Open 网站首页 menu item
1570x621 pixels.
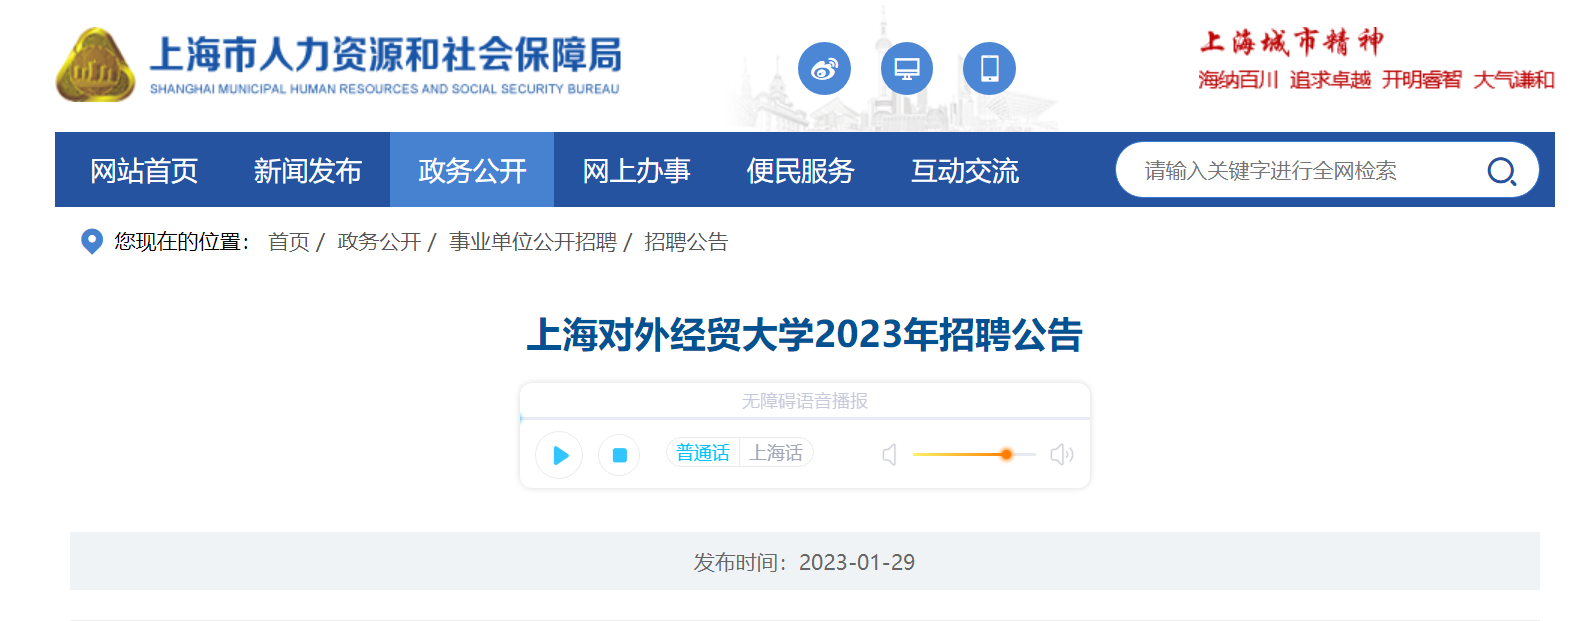[144, 170]
